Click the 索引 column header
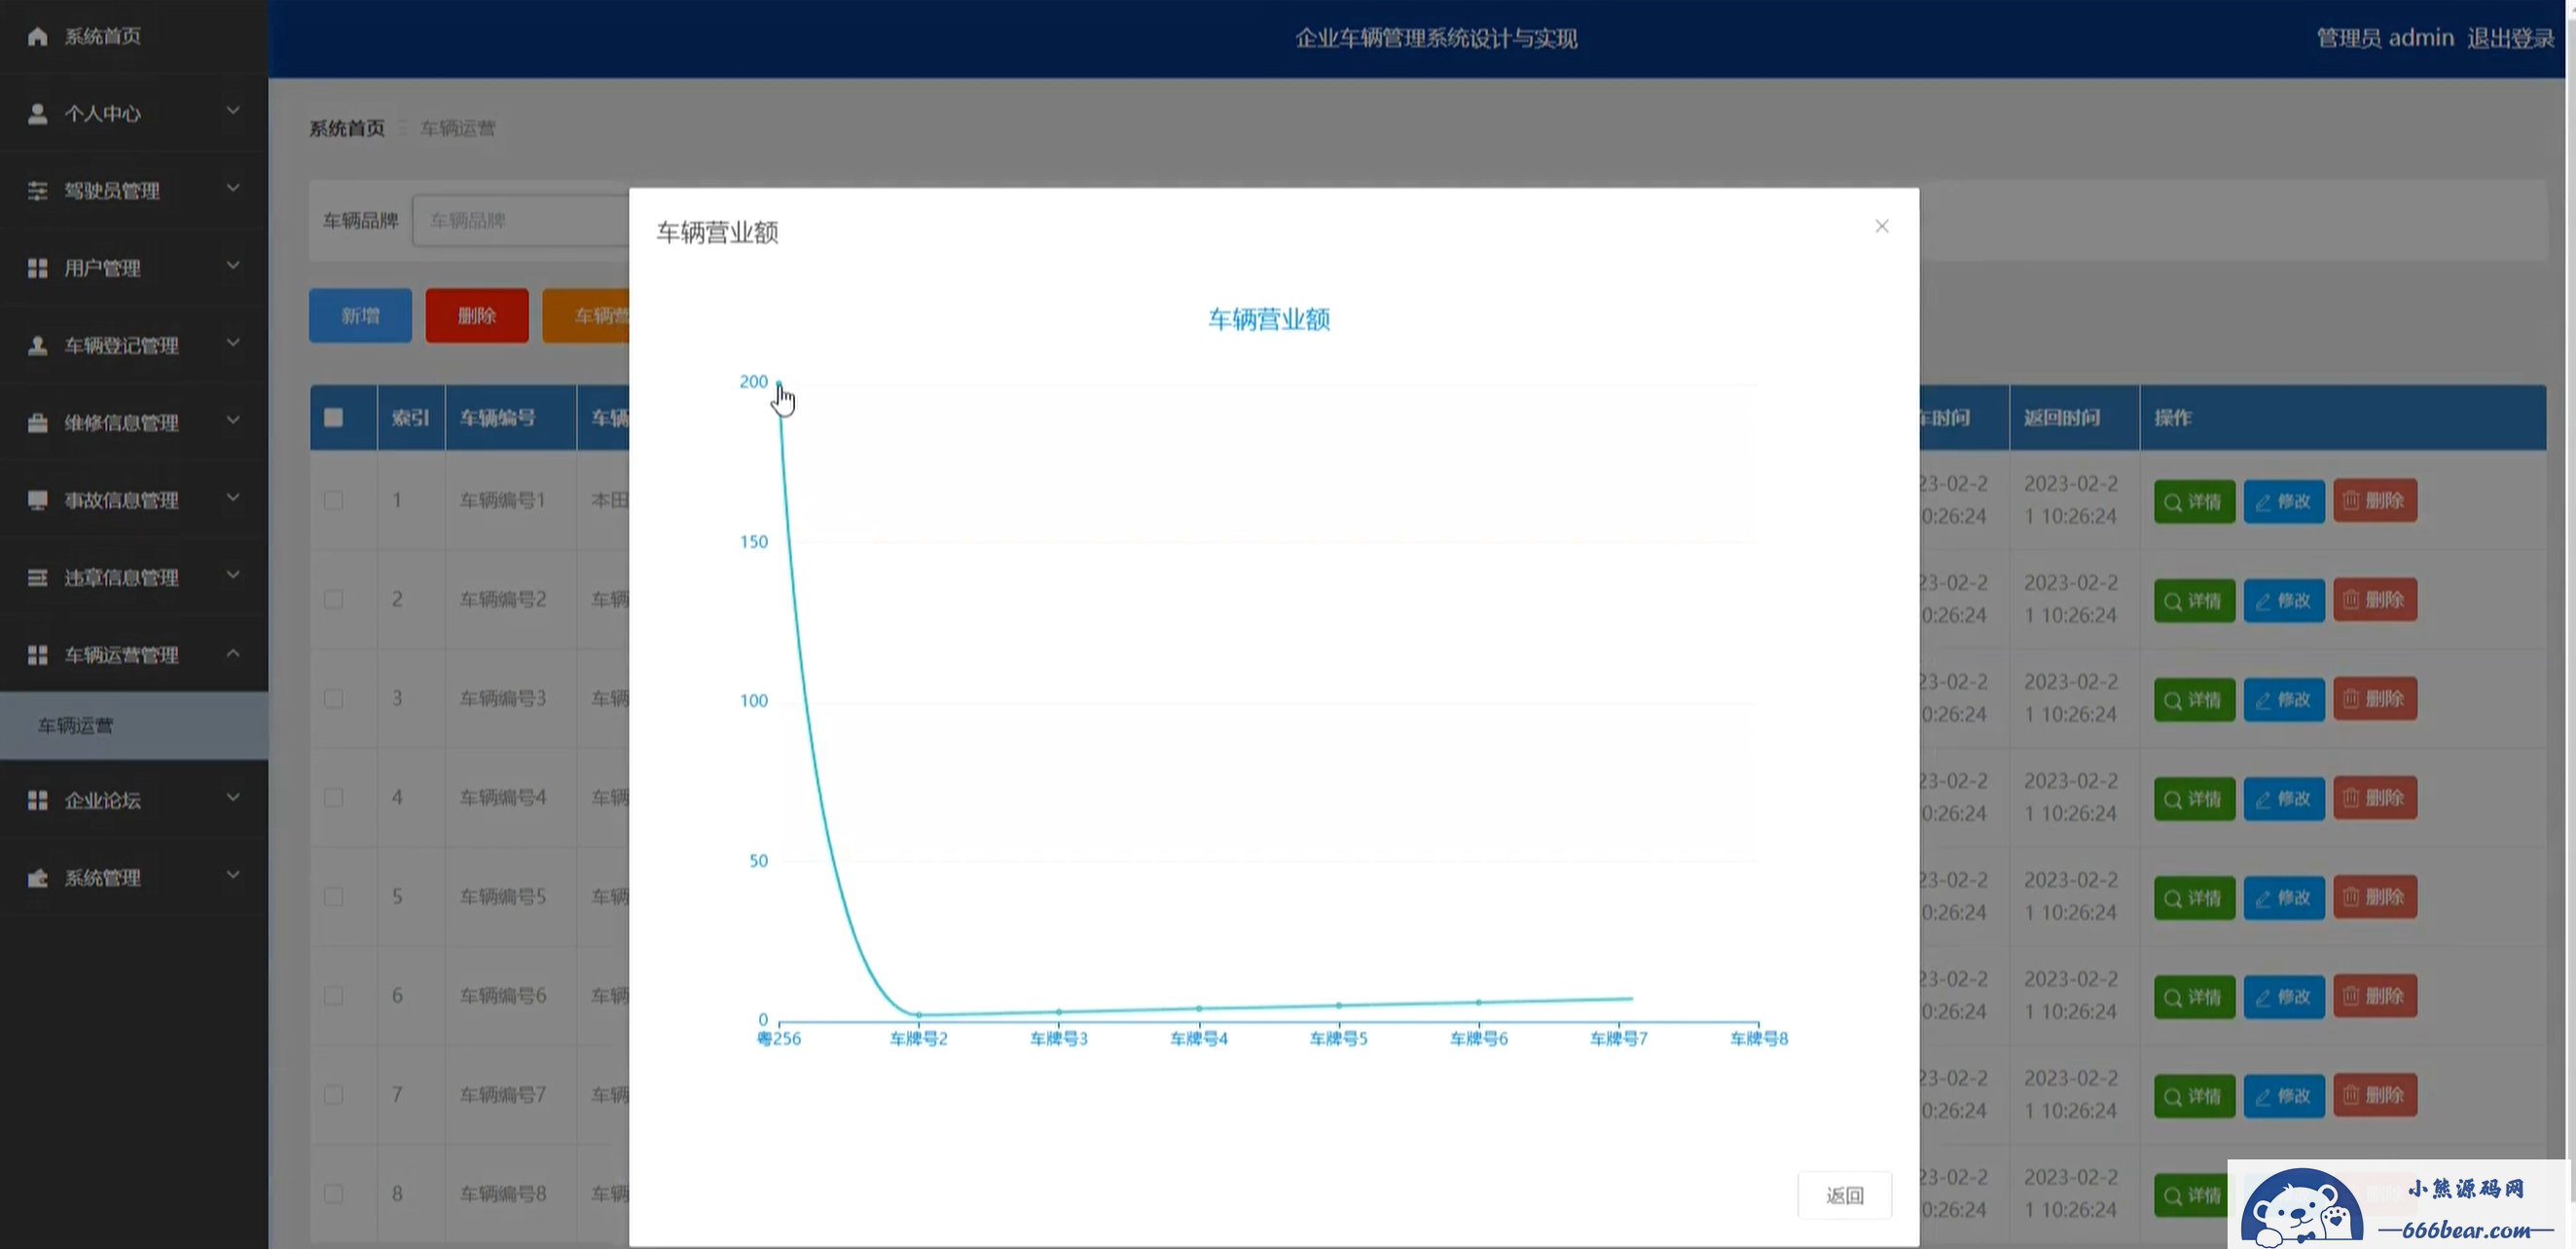This screenshot has width=2576, height=1249. coord(410,418)
